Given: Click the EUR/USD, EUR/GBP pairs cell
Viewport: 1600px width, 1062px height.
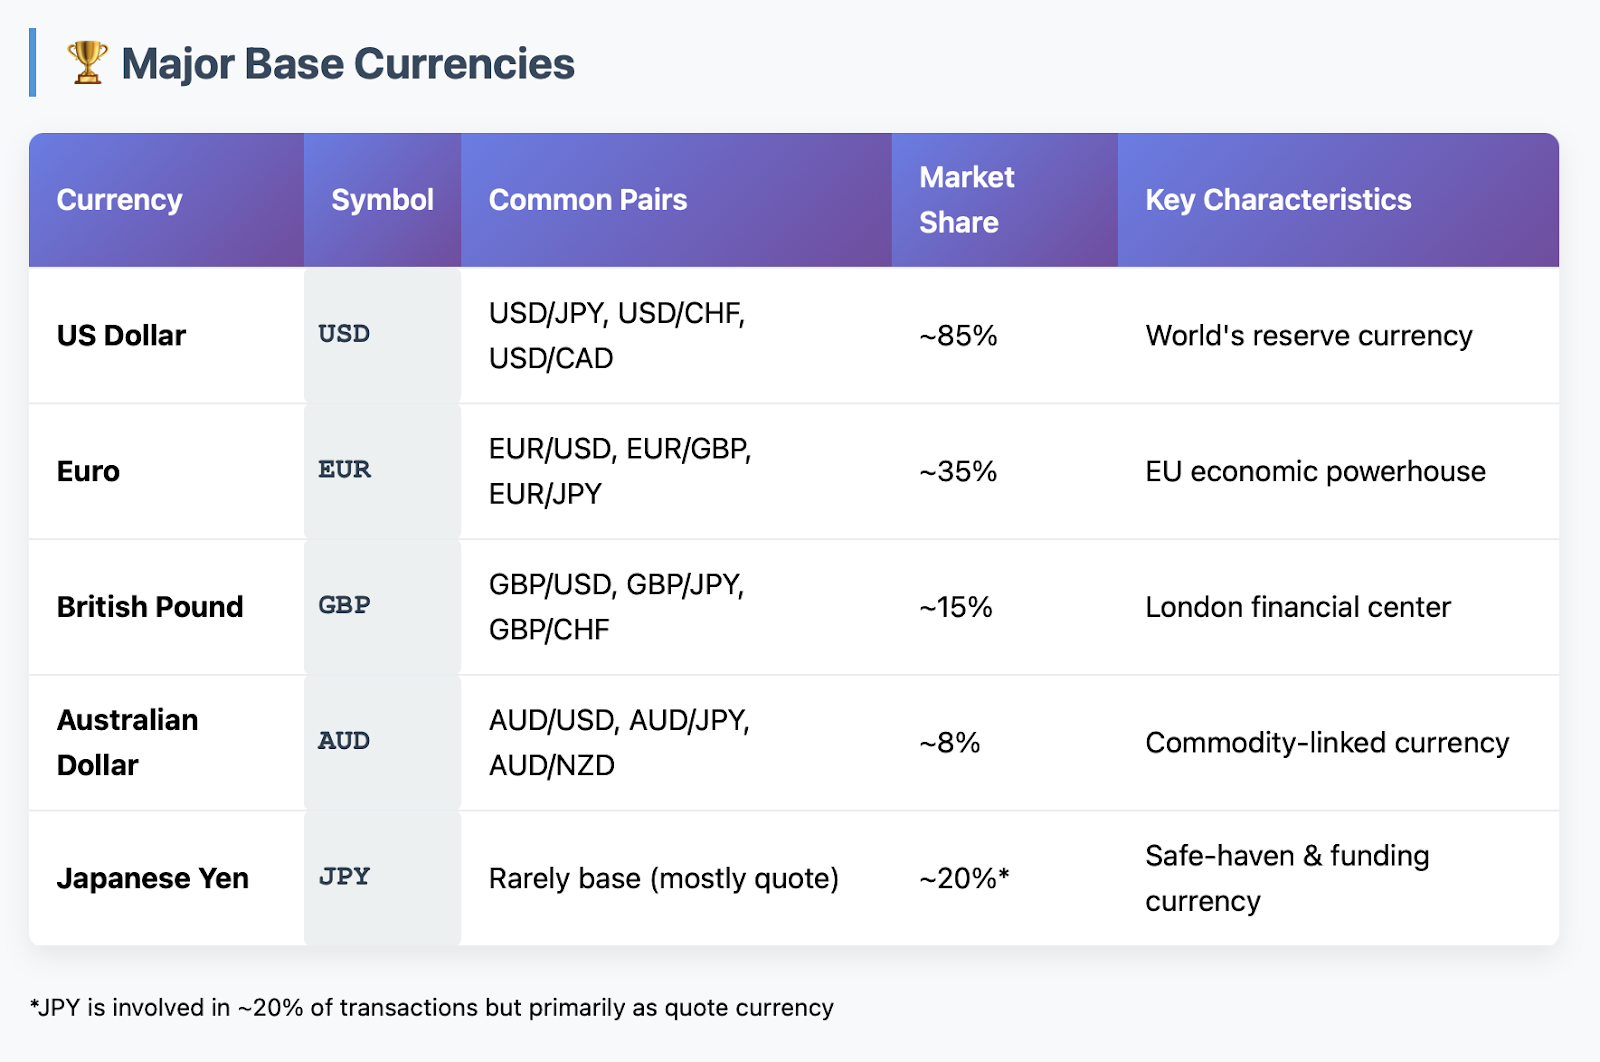Looking at the screenshot, I should pyautogui.click(x=620, y=471).
